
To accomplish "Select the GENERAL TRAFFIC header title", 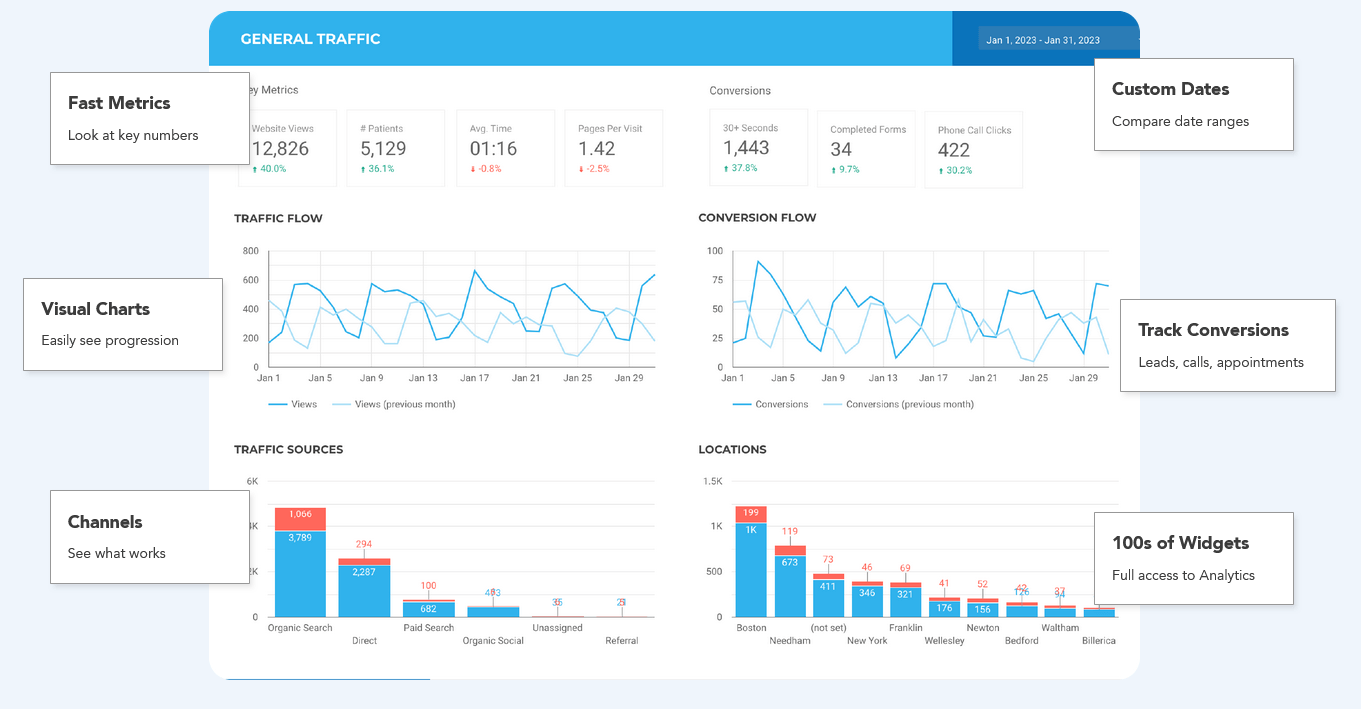I will (x=310, y=39).
